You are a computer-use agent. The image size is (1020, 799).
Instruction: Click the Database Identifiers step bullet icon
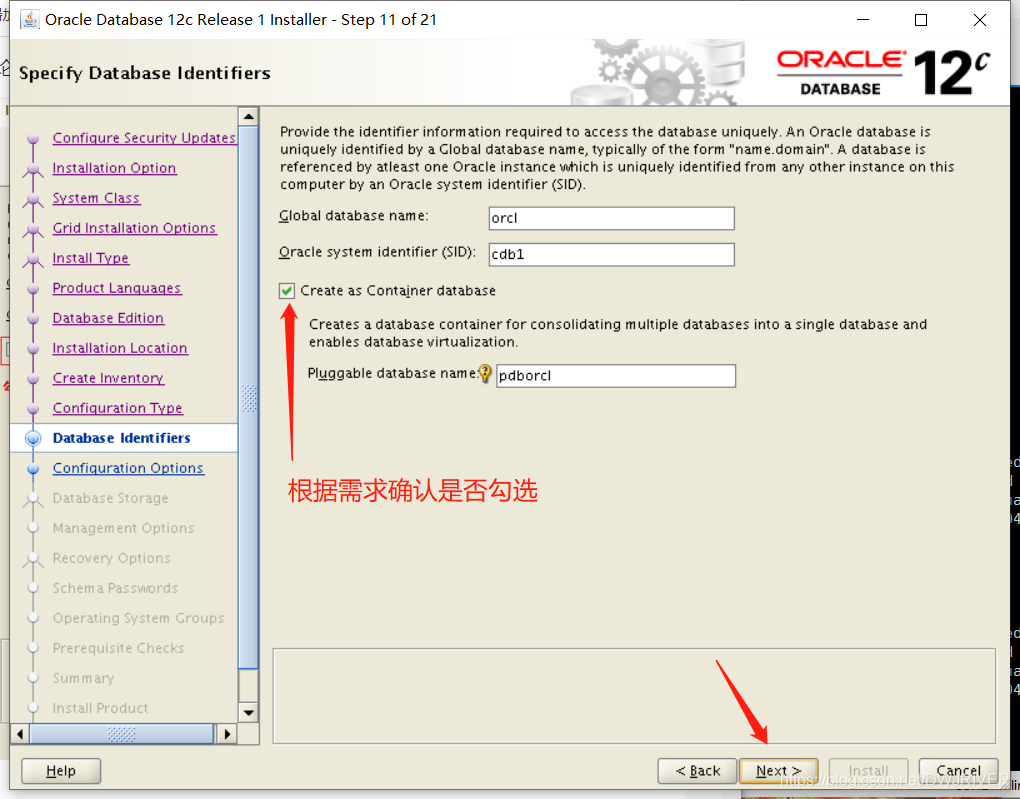[33, 439]
